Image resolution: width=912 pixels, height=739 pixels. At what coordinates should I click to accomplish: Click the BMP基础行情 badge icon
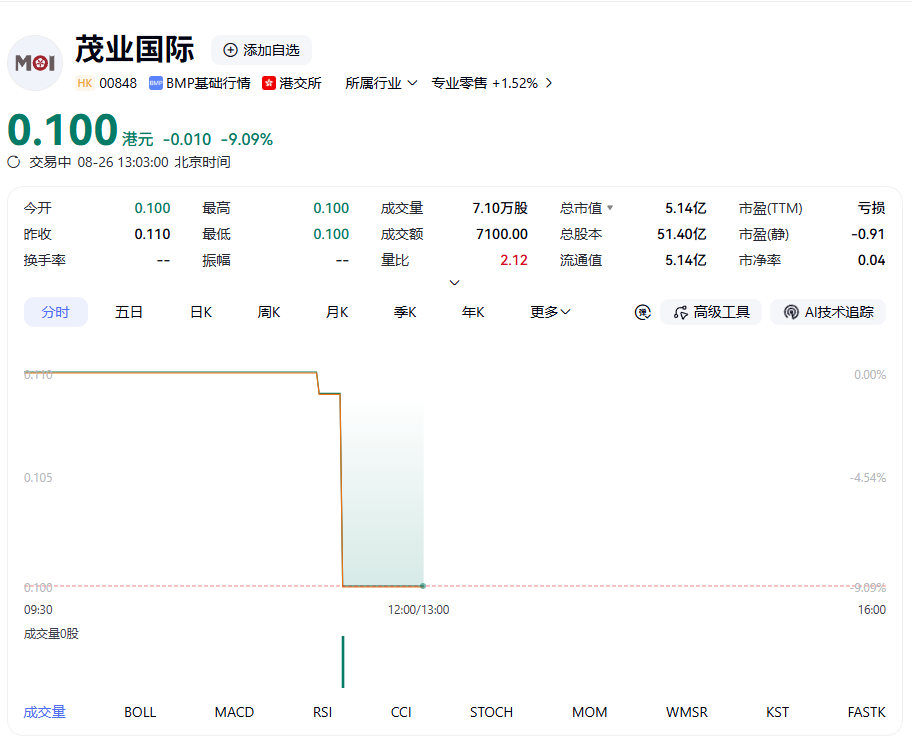(155, 83)
